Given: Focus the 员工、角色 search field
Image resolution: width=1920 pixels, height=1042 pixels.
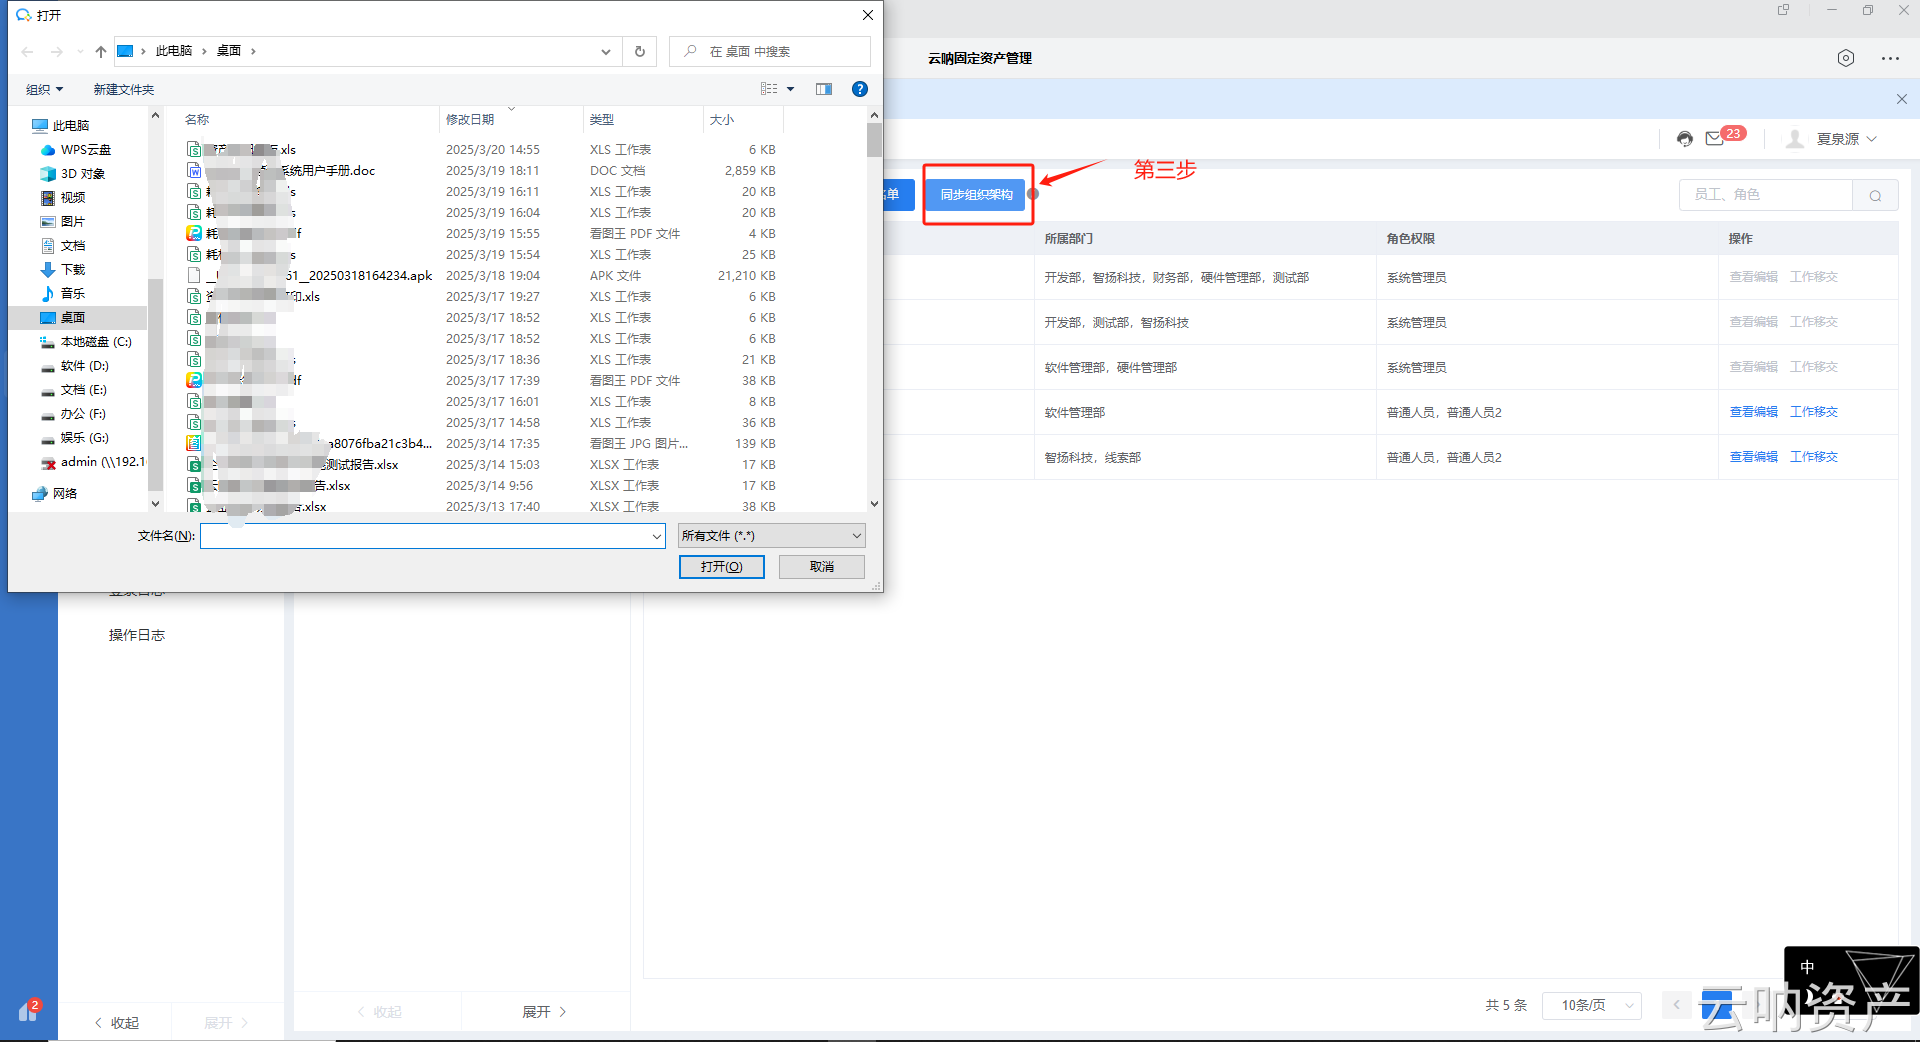Looking at the screenshot, I should pyautogui.click(x=1766, y=195).
